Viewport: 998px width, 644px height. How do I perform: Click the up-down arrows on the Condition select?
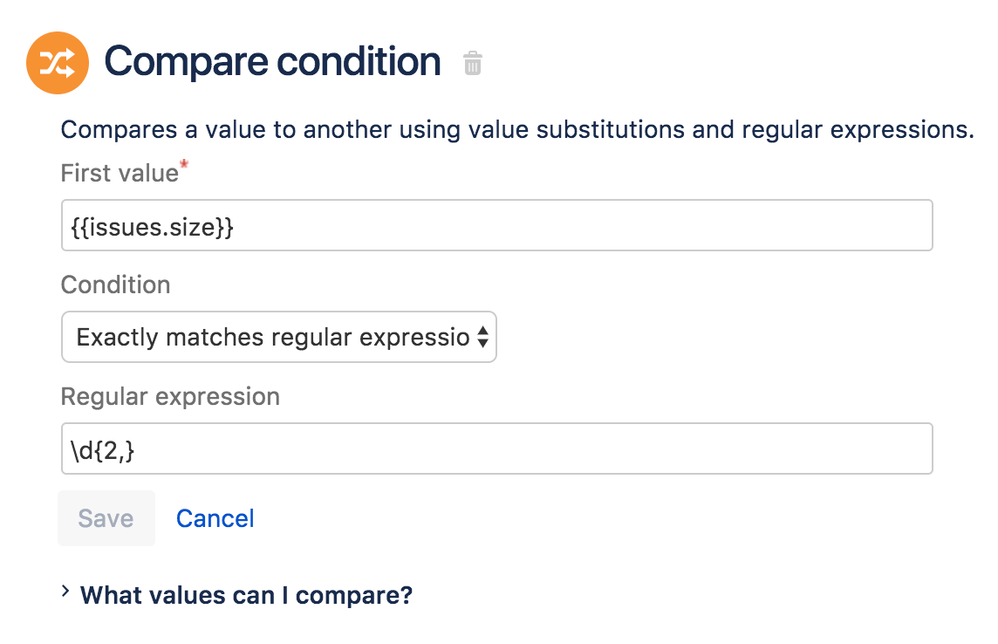point(482,337)
